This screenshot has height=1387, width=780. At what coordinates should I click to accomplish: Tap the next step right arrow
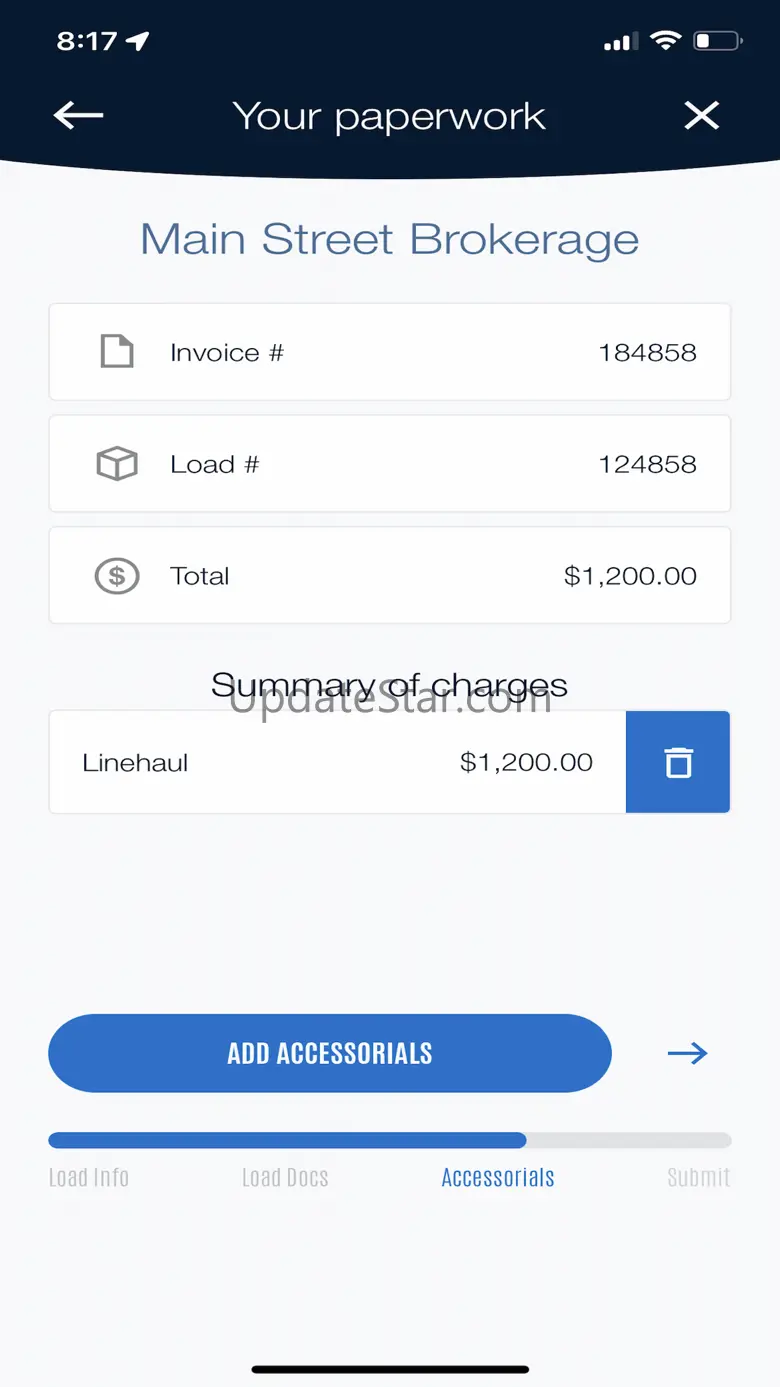point(687,1053)
